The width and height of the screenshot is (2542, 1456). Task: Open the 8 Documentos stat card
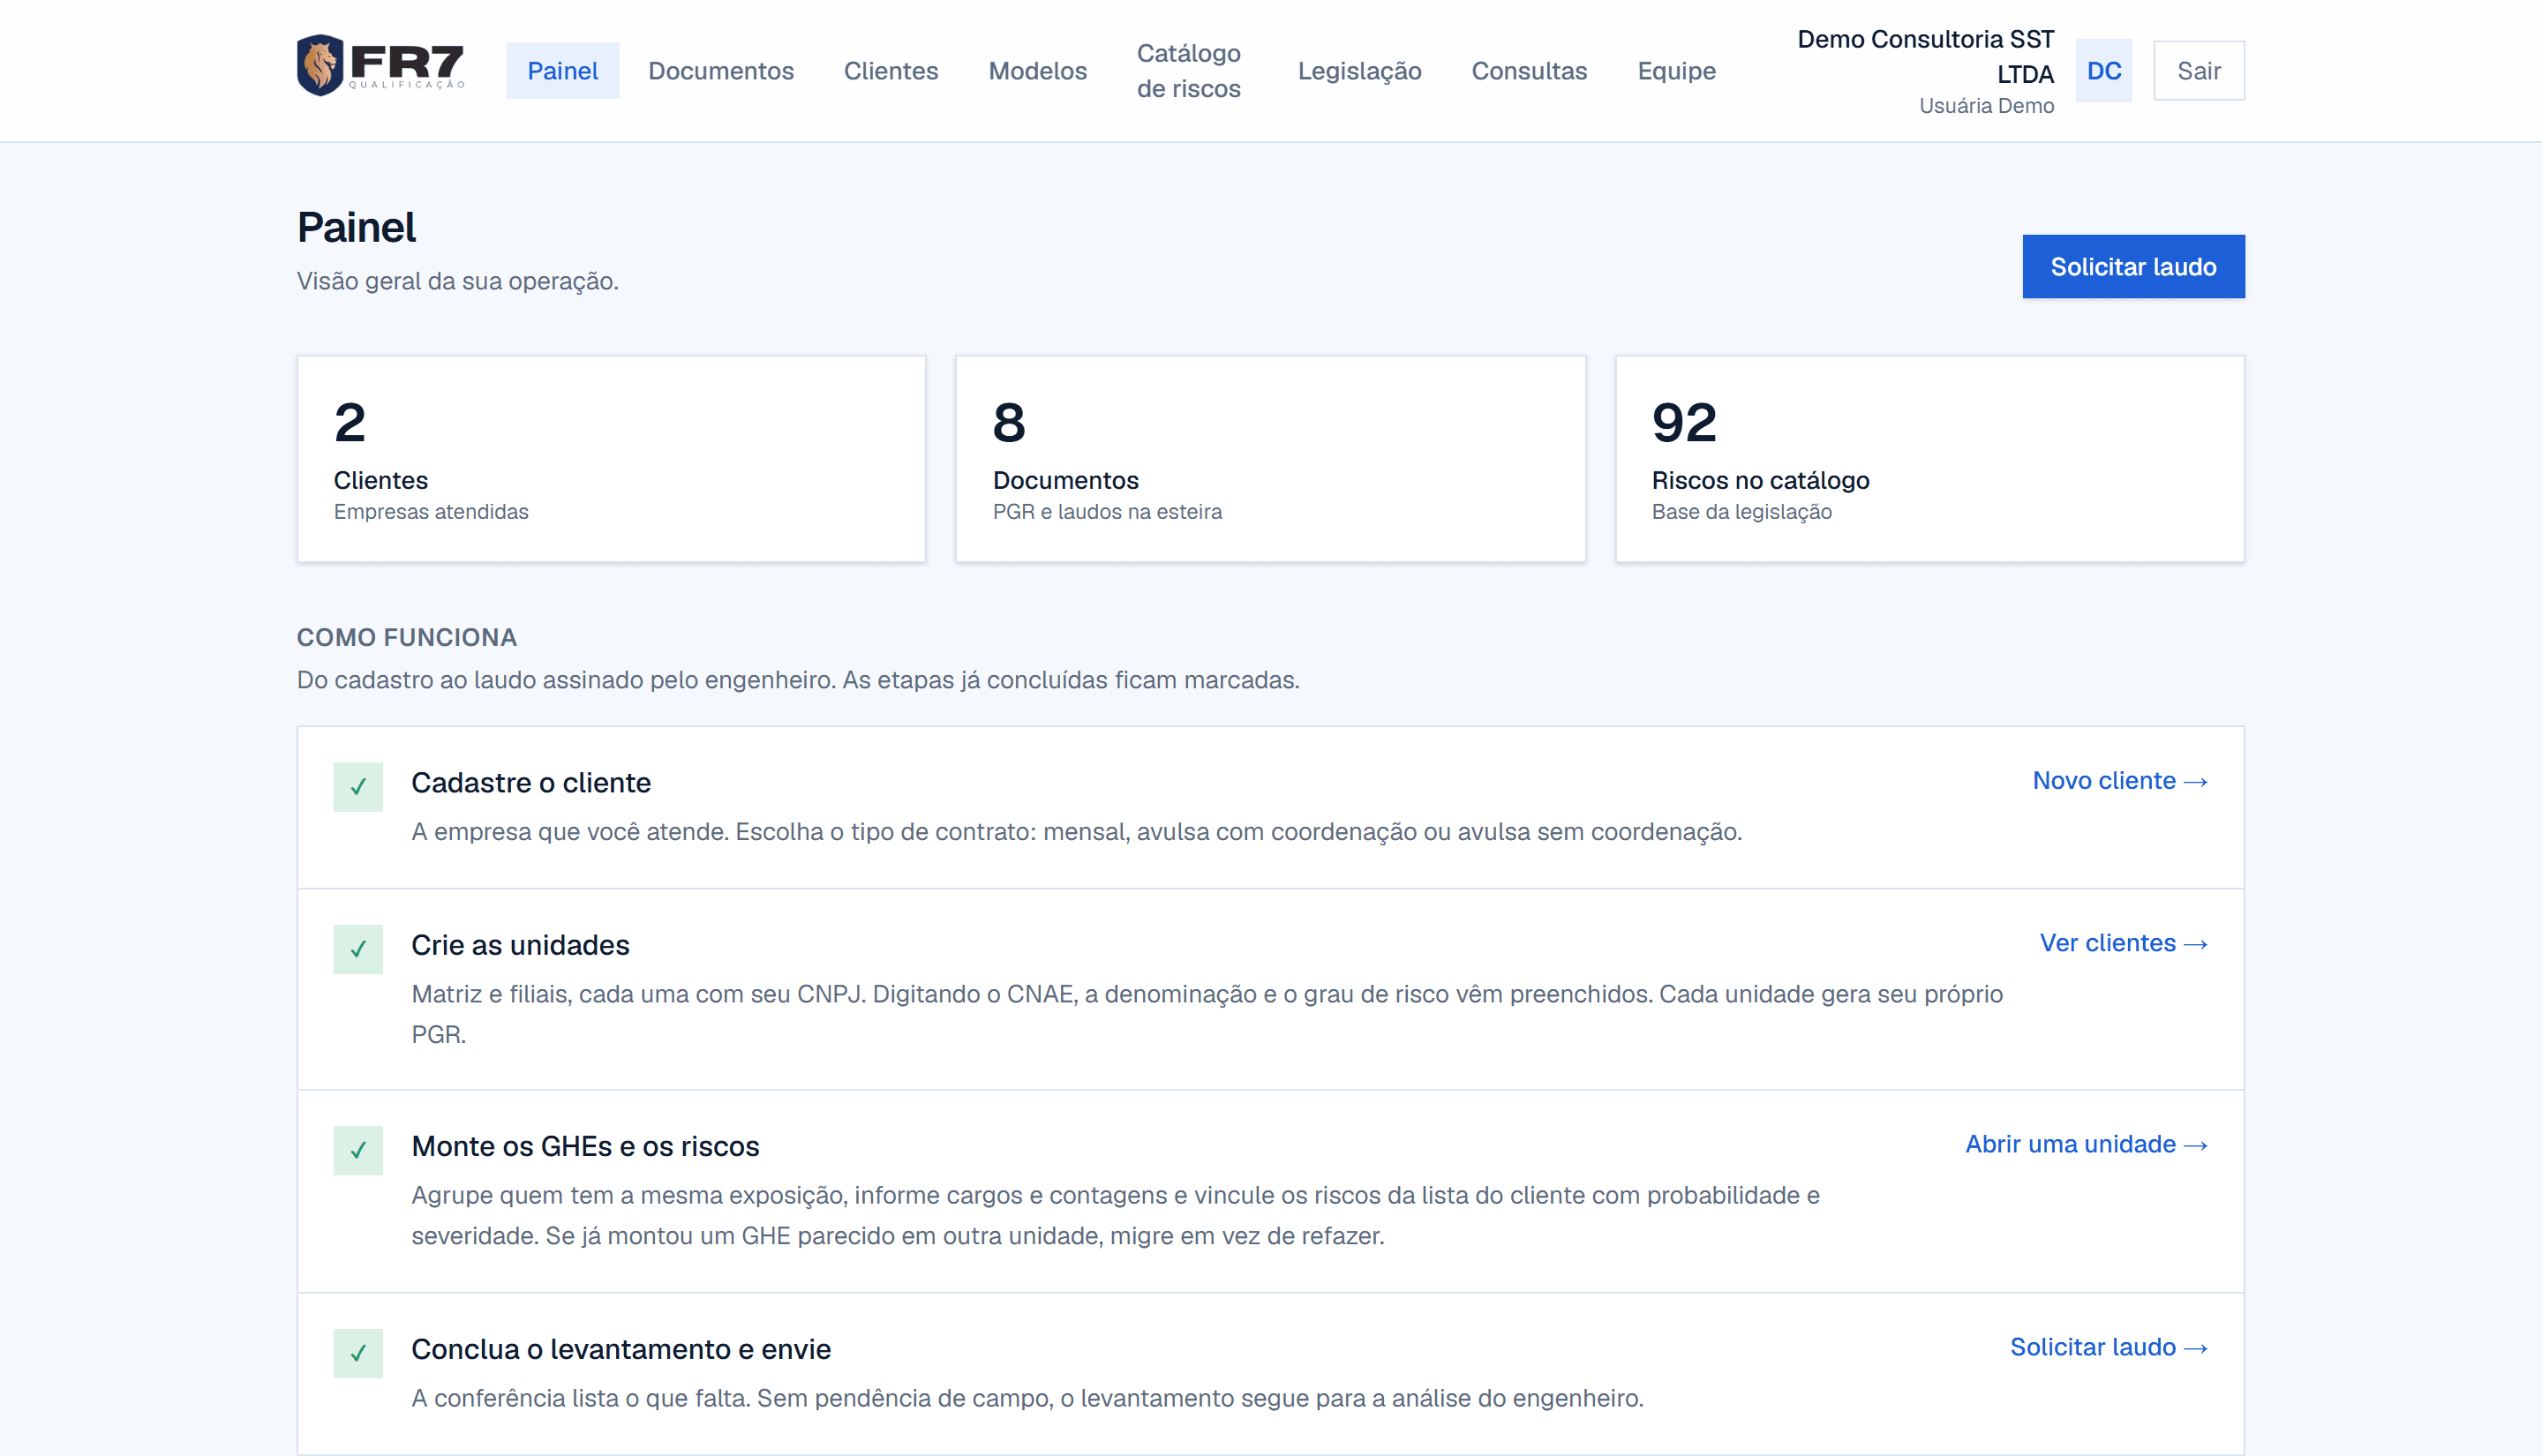pyautogui.click(x=1270, y=459)
